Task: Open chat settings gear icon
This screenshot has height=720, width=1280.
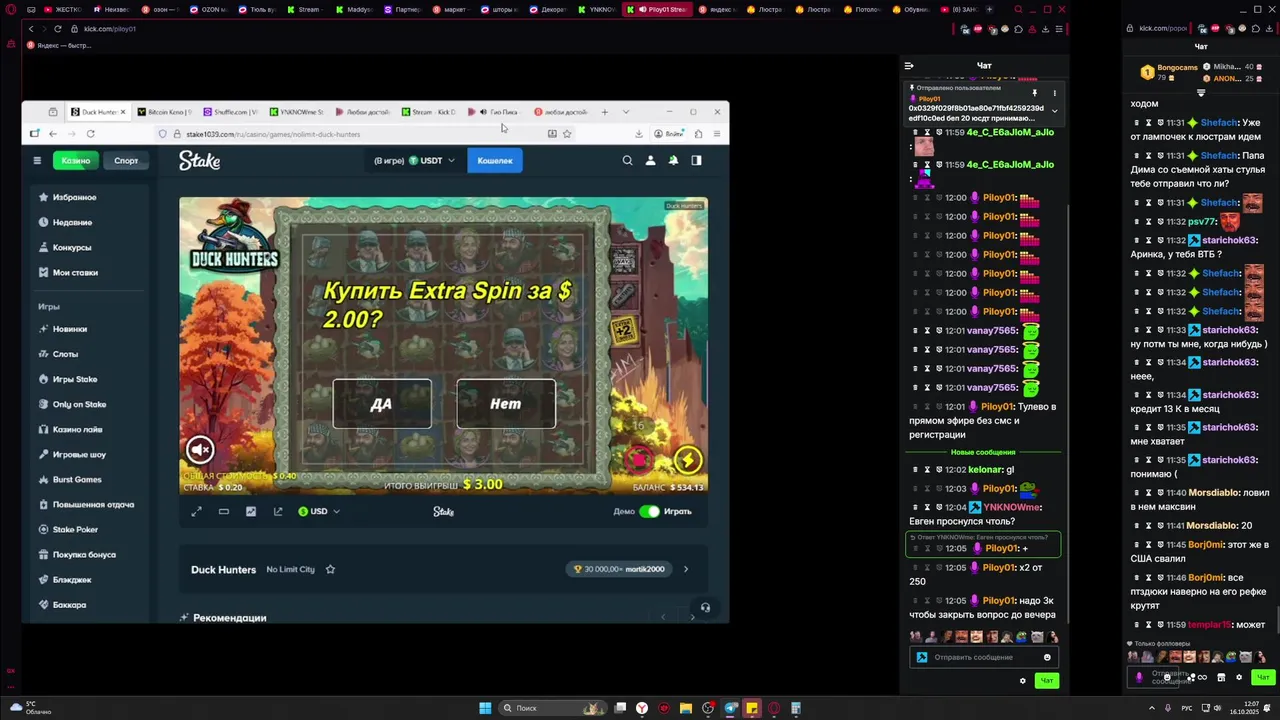Action: pyautogui.click(x=1022, y=680)
